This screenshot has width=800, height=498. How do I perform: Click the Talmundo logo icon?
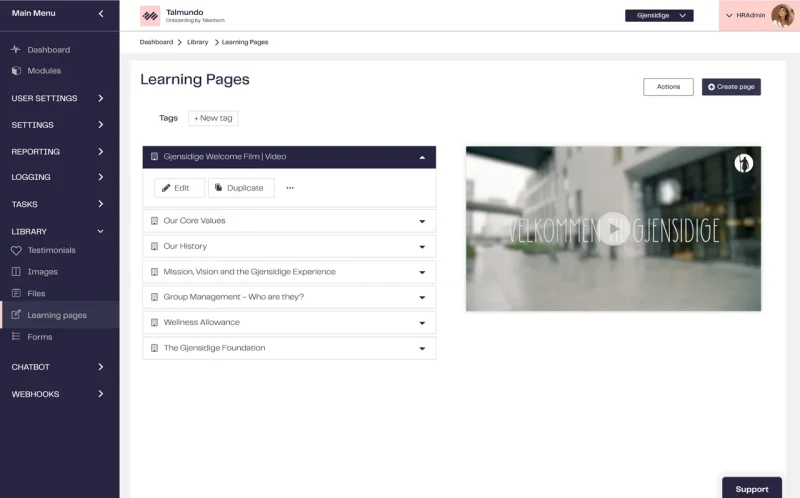[x=150, y=16]
